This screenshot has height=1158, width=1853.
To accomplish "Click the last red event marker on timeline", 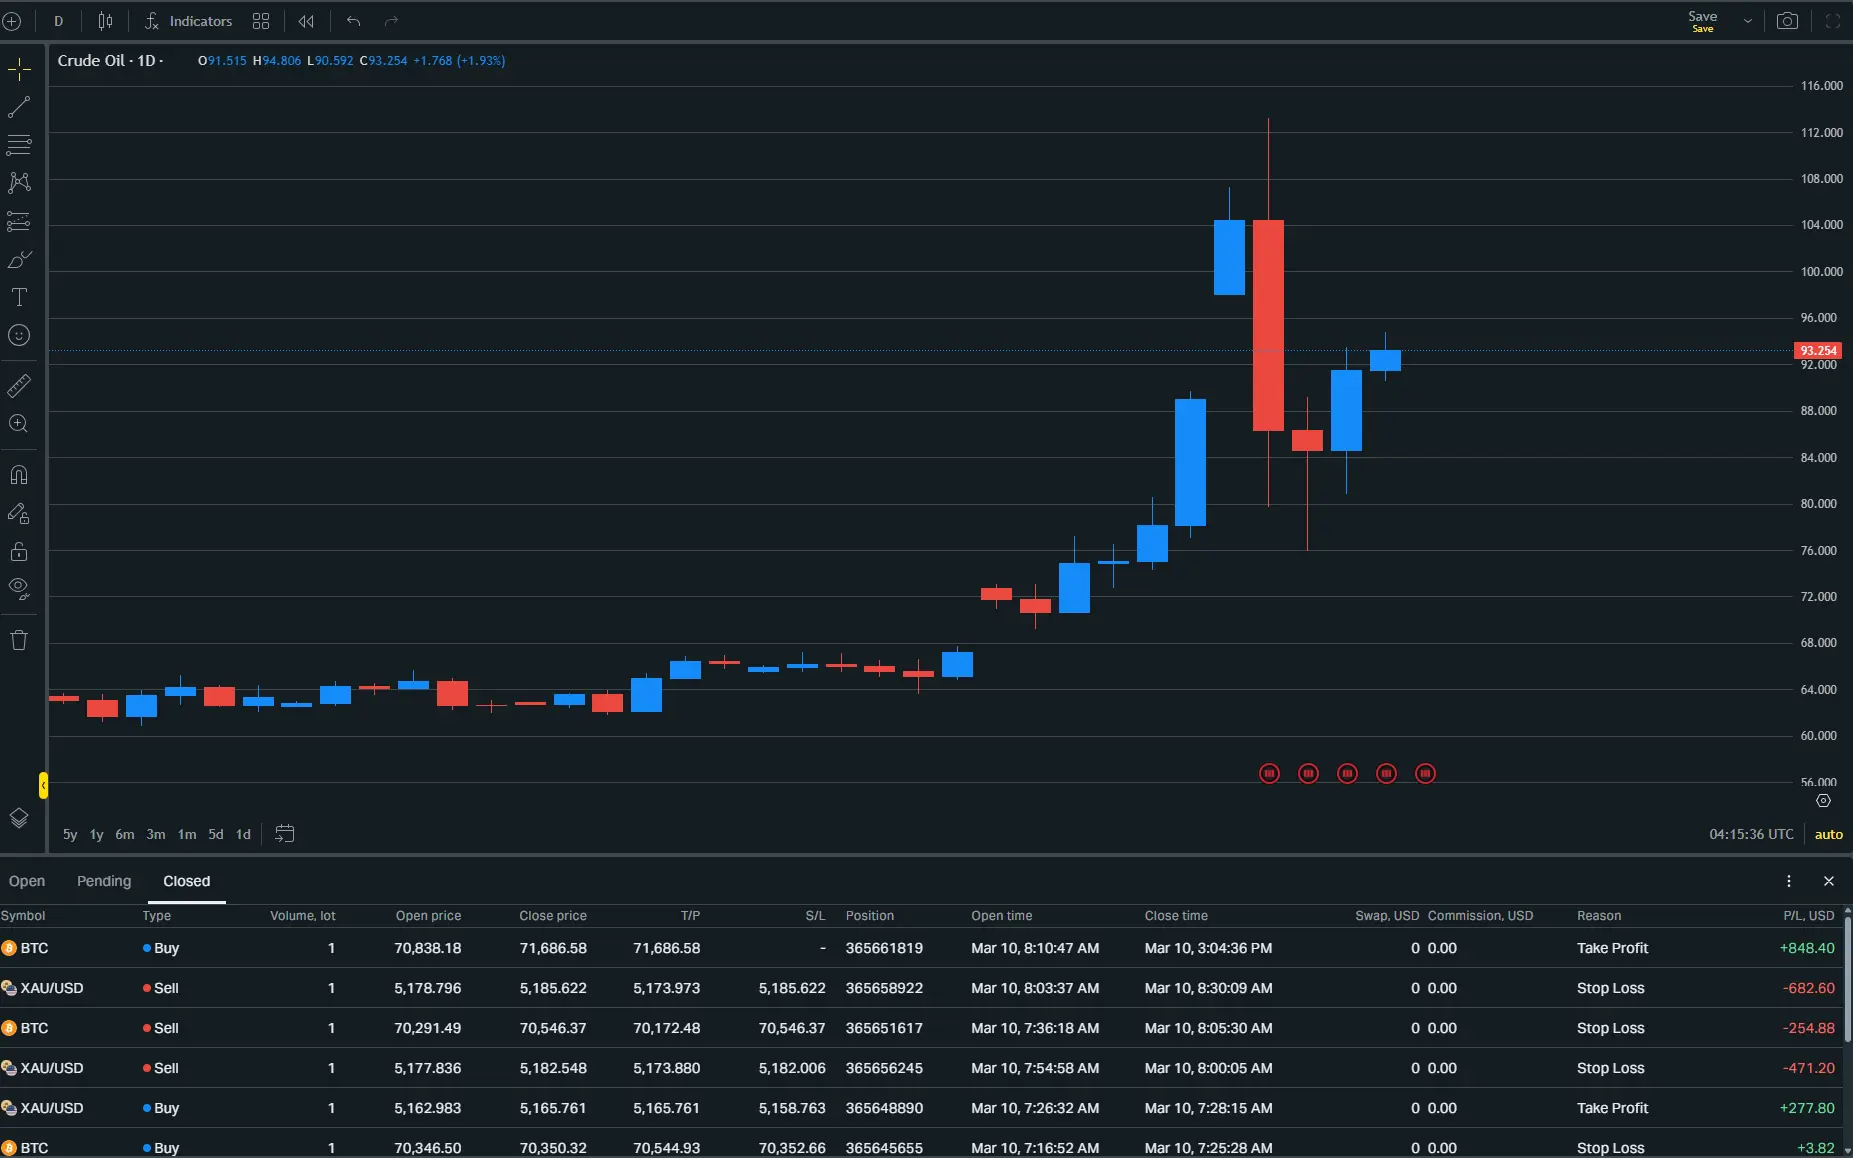I will (x=1425, y=773).
